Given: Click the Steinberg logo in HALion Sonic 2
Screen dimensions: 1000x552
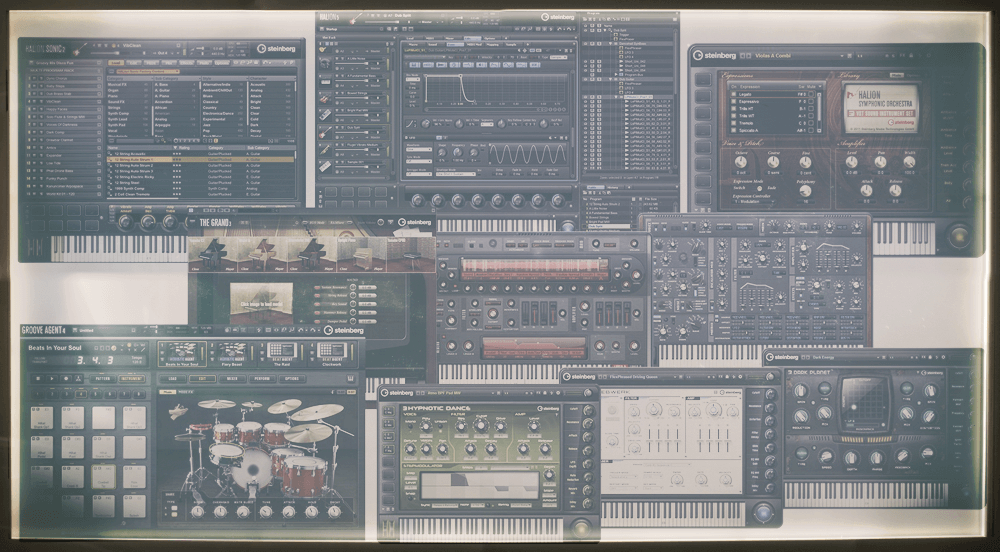Looking at the screenshot, I should 276,49.
